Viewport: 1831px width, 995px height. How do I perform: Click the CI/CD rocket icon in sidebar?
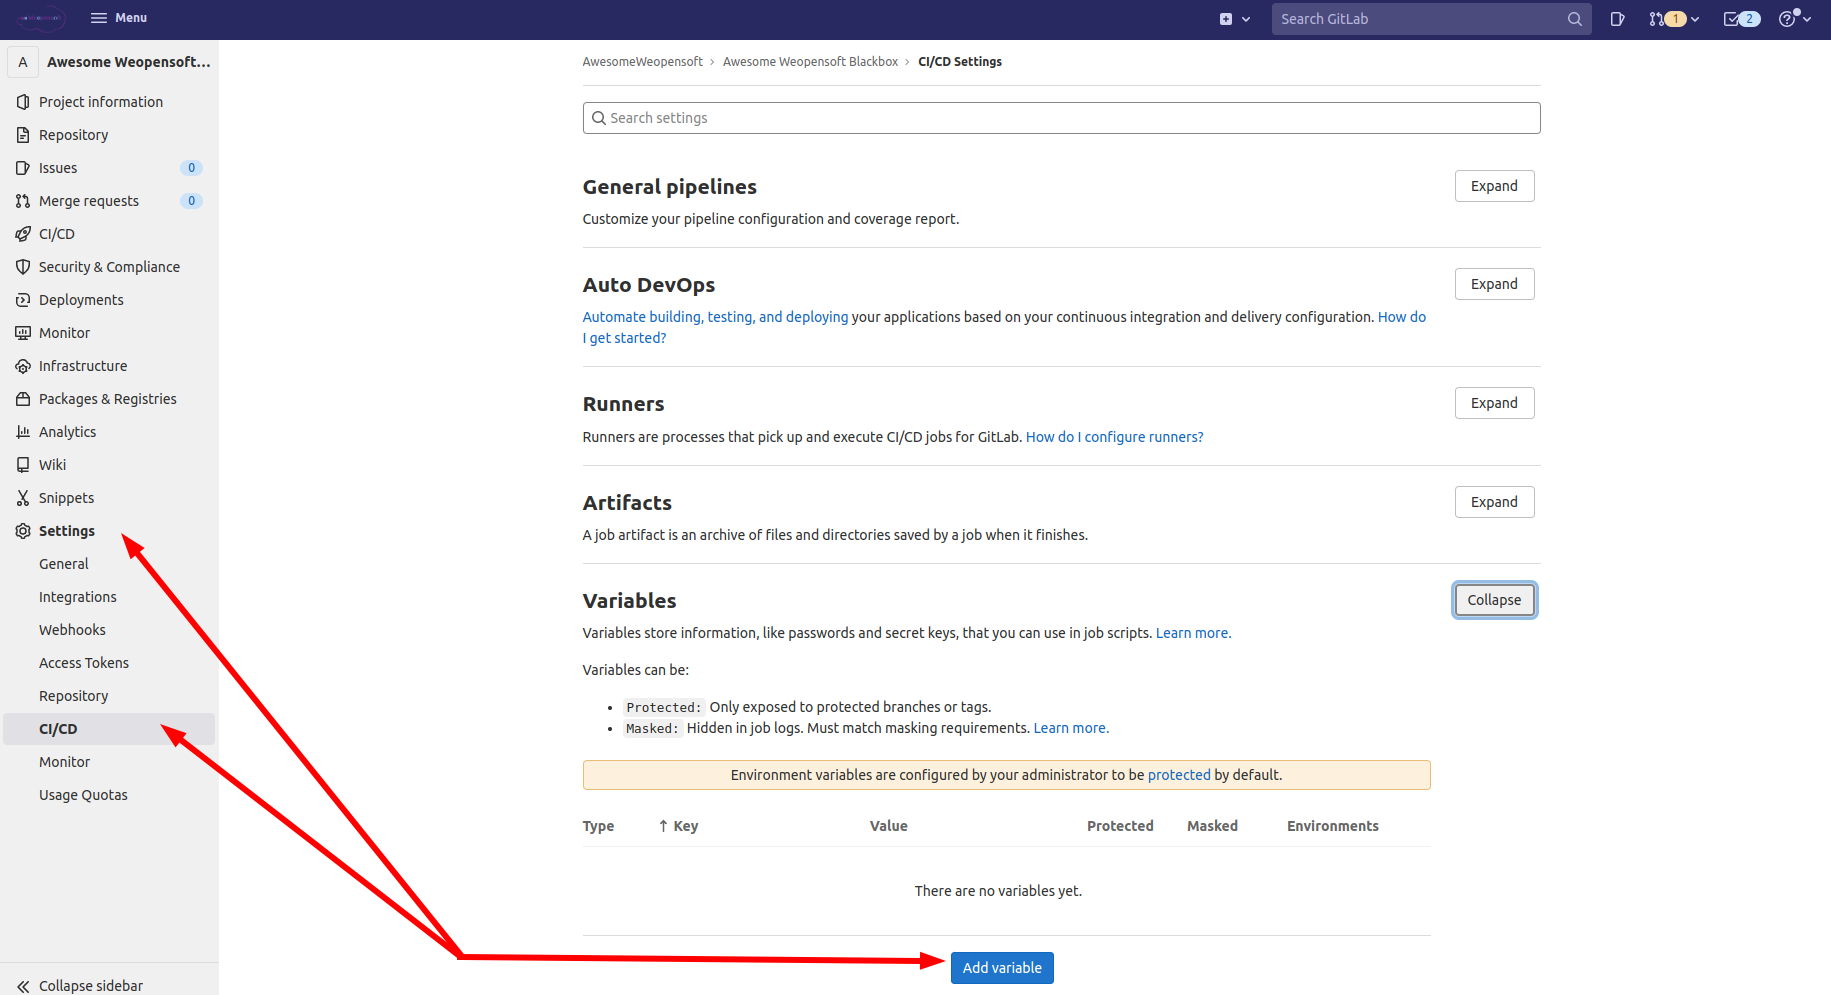click(23, 234)
